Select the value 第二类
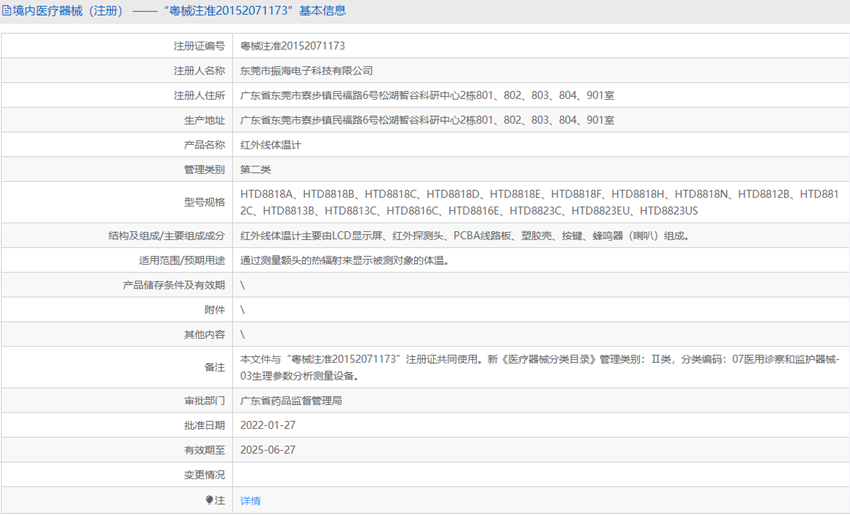Screen dimensions: 850x516 (x=255, y=170)
